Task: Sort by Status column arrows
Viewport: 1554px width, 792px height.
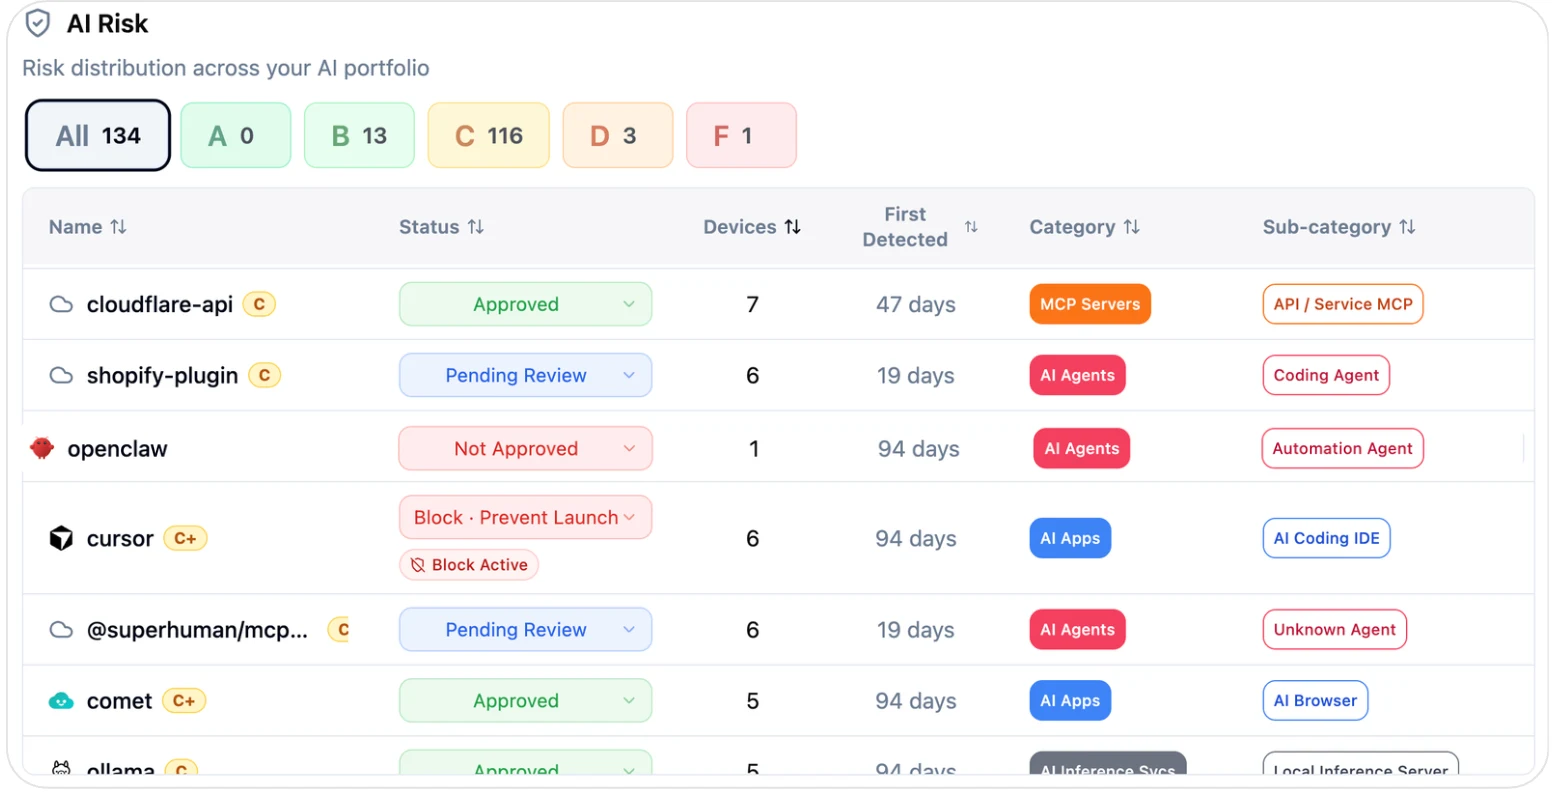Action: tap(476, 227)
